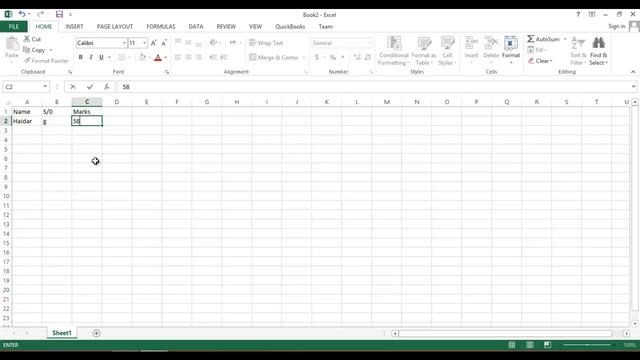The width and height of the screenshot is (640, 360).
Task: Select the Marks header cell
Action: point(87,111)
